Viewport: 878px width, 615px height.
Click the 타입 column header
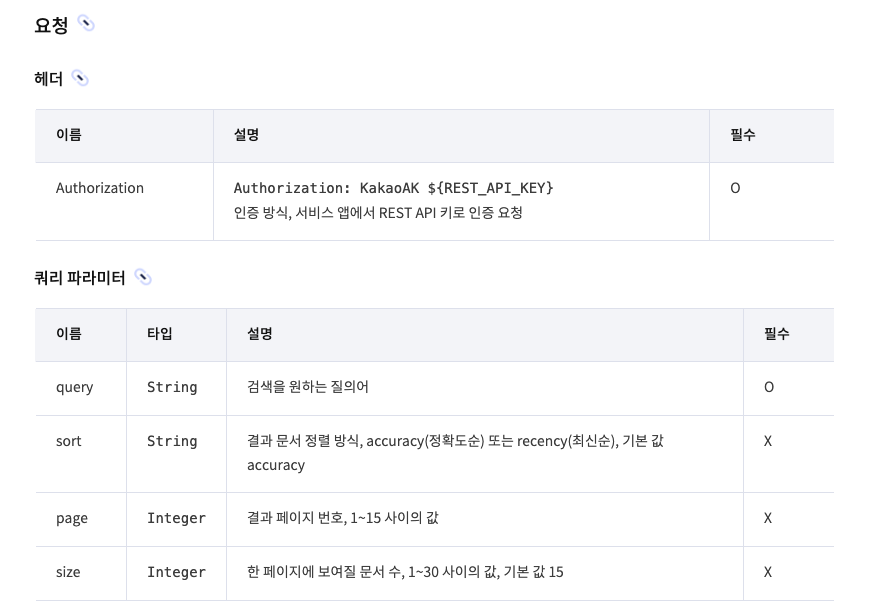[160, 334]
